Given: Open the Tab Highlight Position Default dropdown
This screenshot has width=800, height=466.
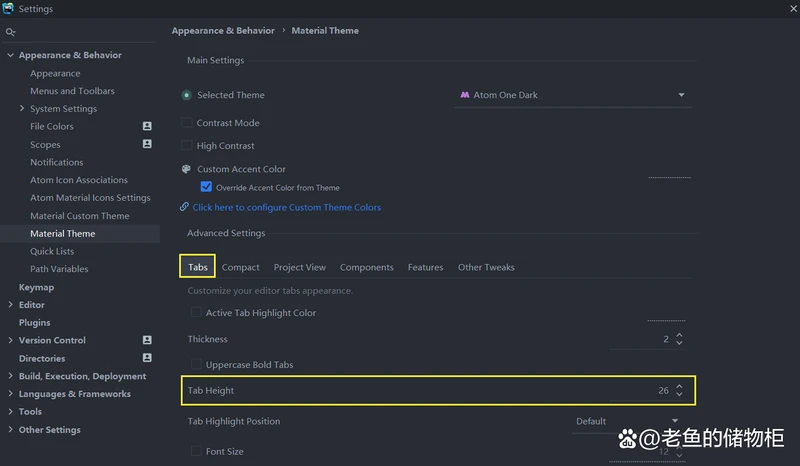Looking at the screenshot, I should (628, 422).
